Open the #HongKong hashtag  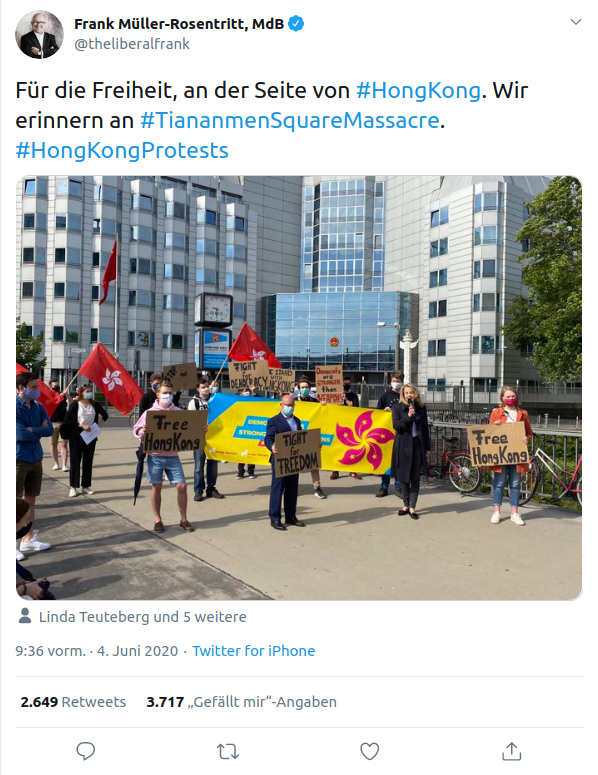418,90
